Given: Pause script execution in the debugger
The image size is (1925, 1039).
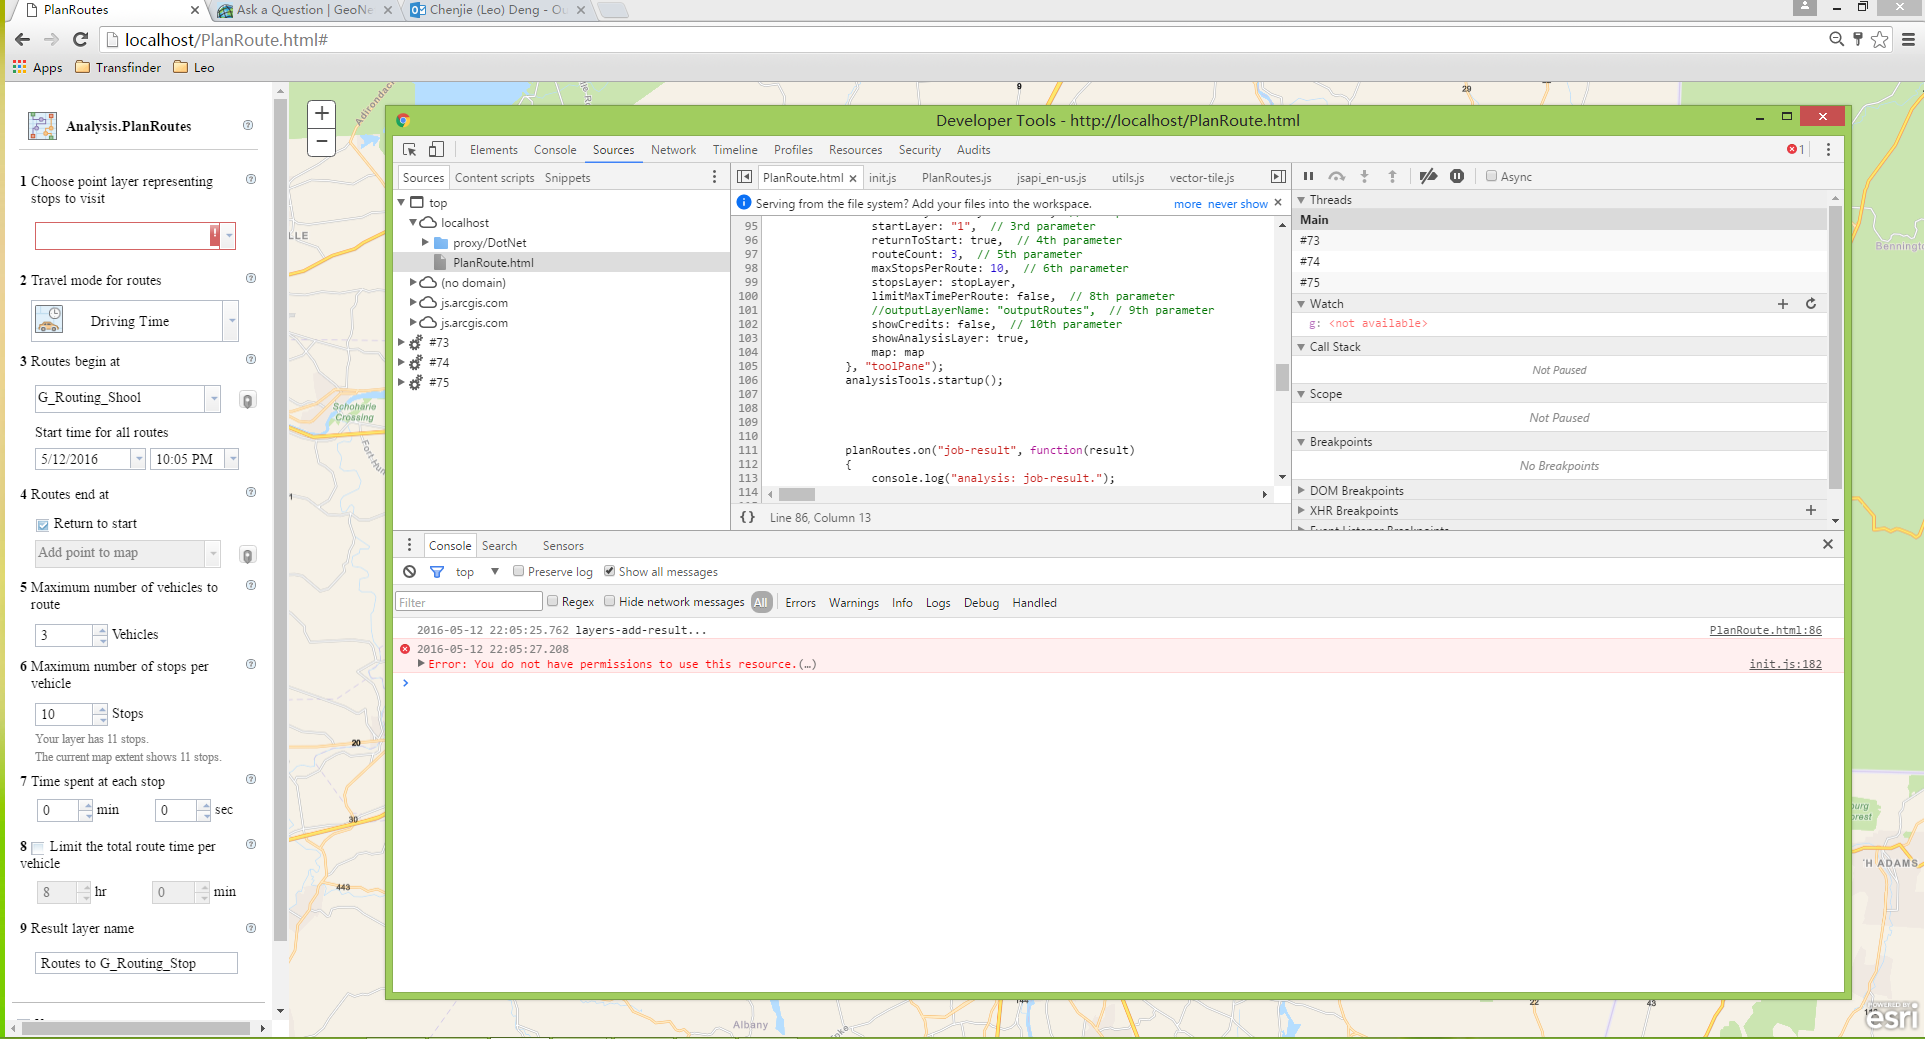Looking at the screenshot, I should pyautogui.click(x=1308, y=177).
